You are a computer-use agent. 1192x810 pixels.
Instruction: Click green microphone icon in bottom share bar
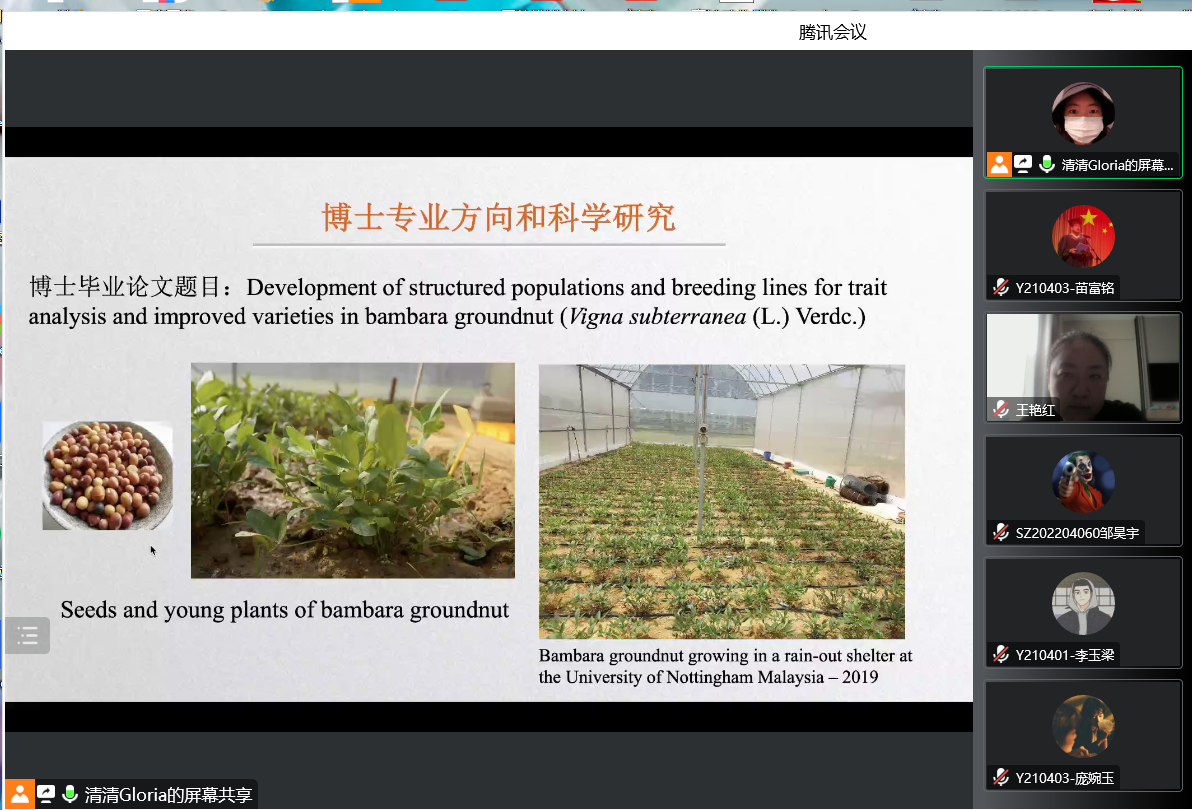(x=70, y=795)
